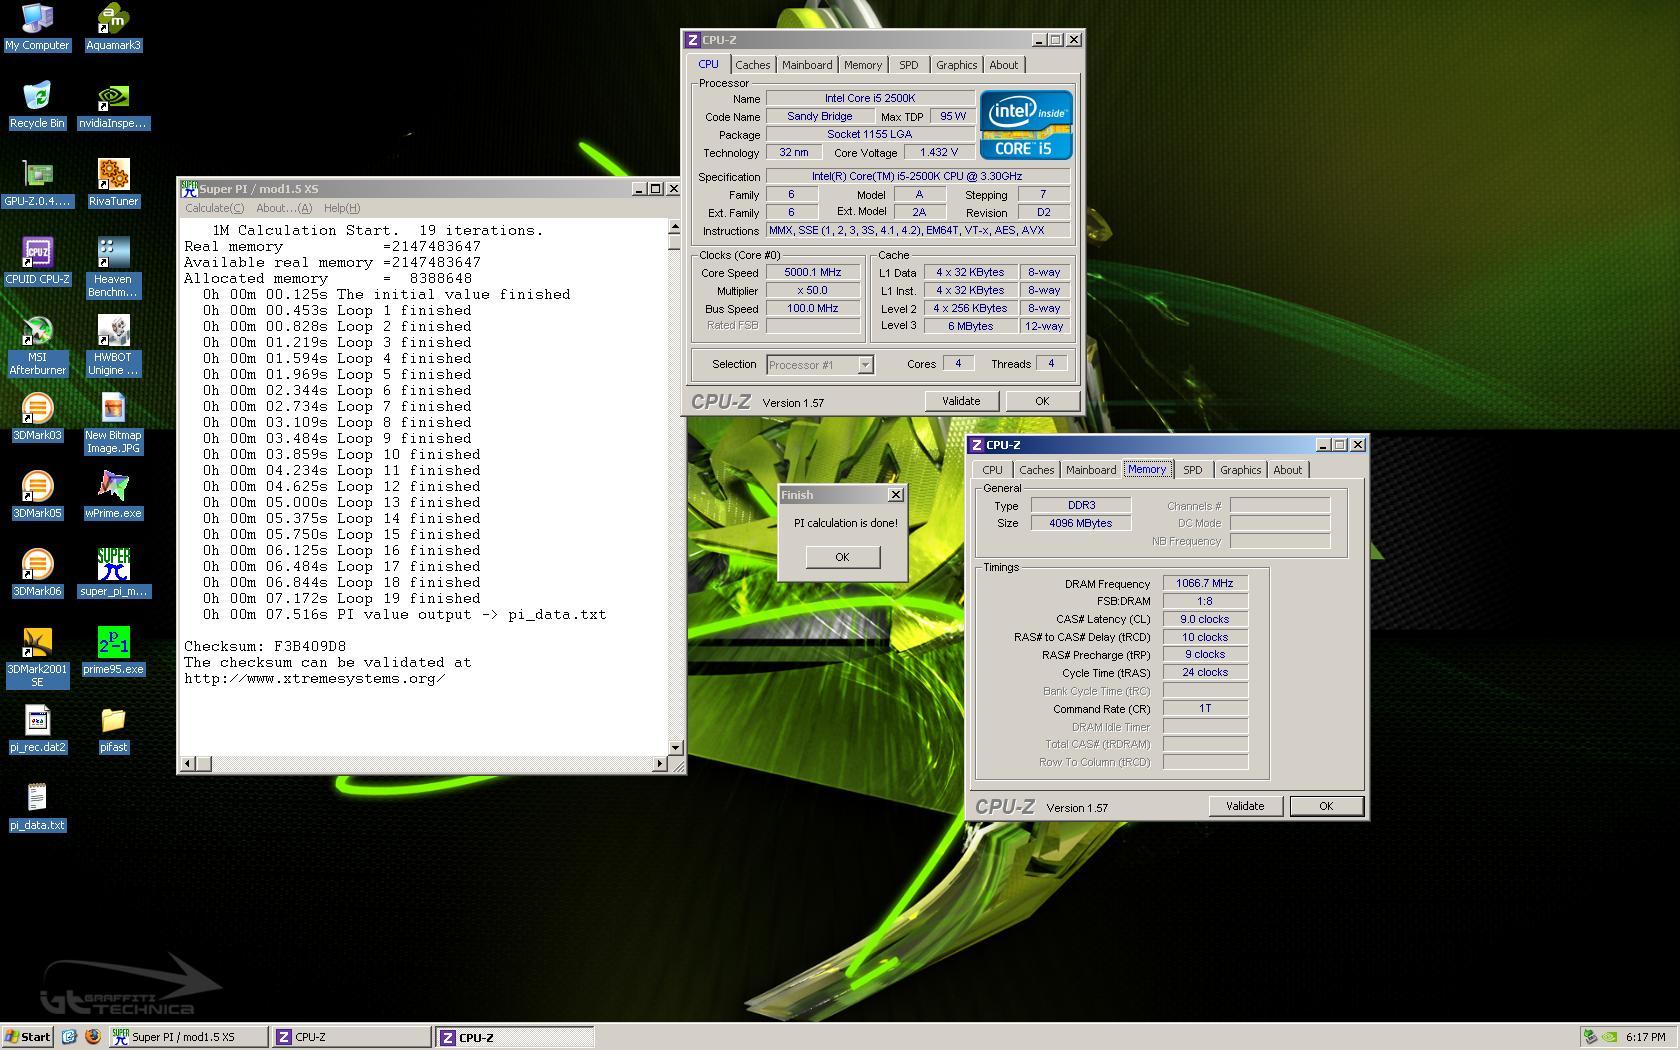Open SPD tab in memory CPU-Z window

pos(1192,470)
